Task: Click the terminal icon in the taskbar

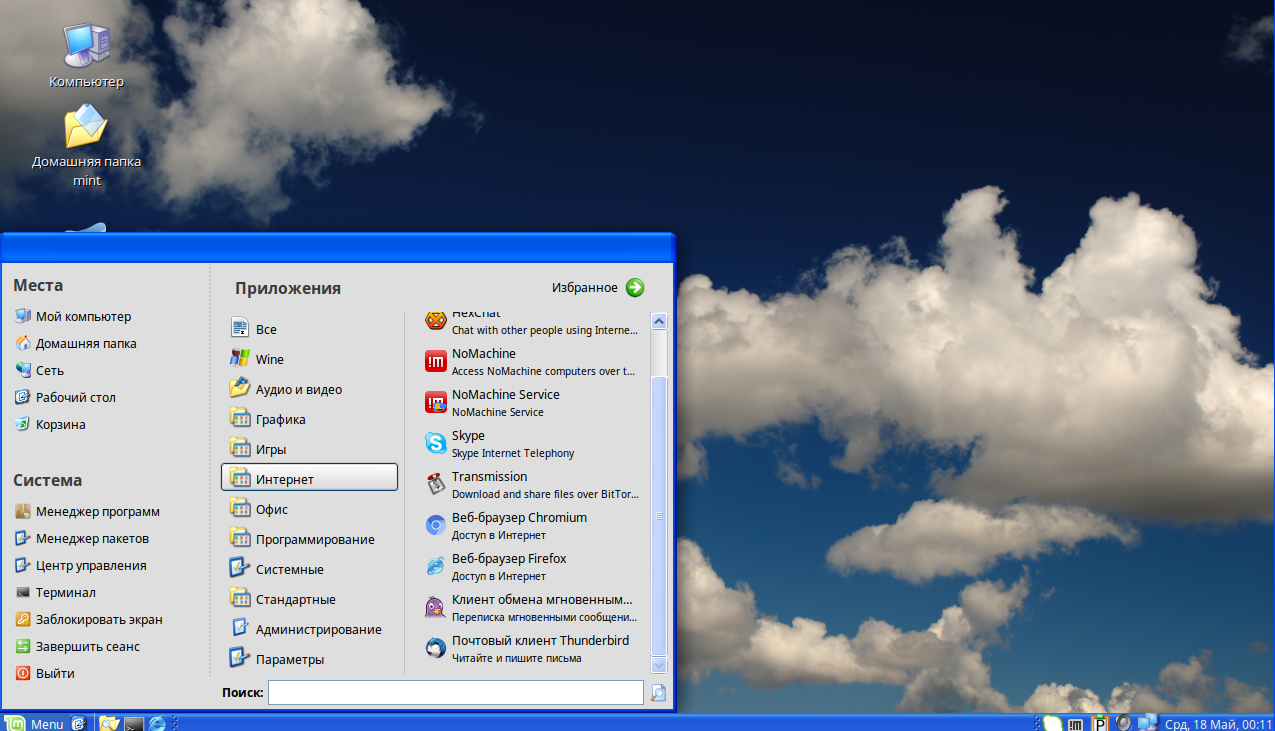Action: [133, 723]
